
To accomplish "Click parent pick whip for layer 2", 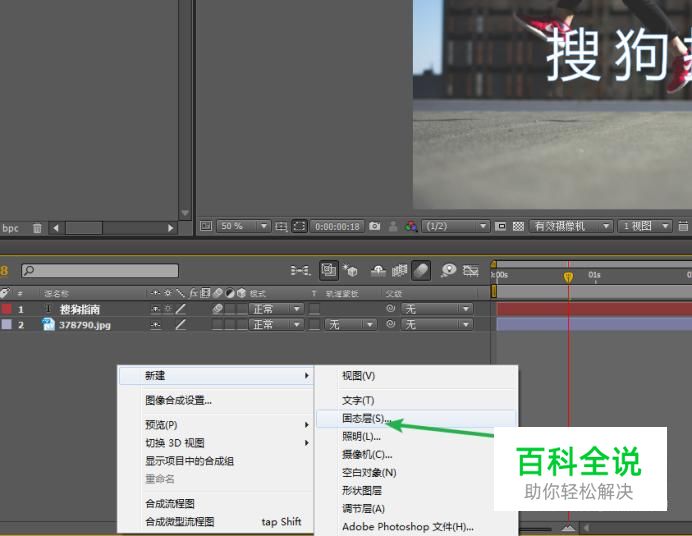I will (390, 324).
